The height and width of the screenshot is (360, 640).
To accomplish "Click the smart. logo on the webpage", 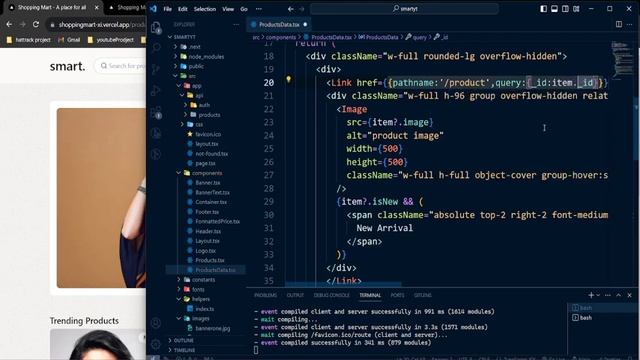I will [67, 66].
